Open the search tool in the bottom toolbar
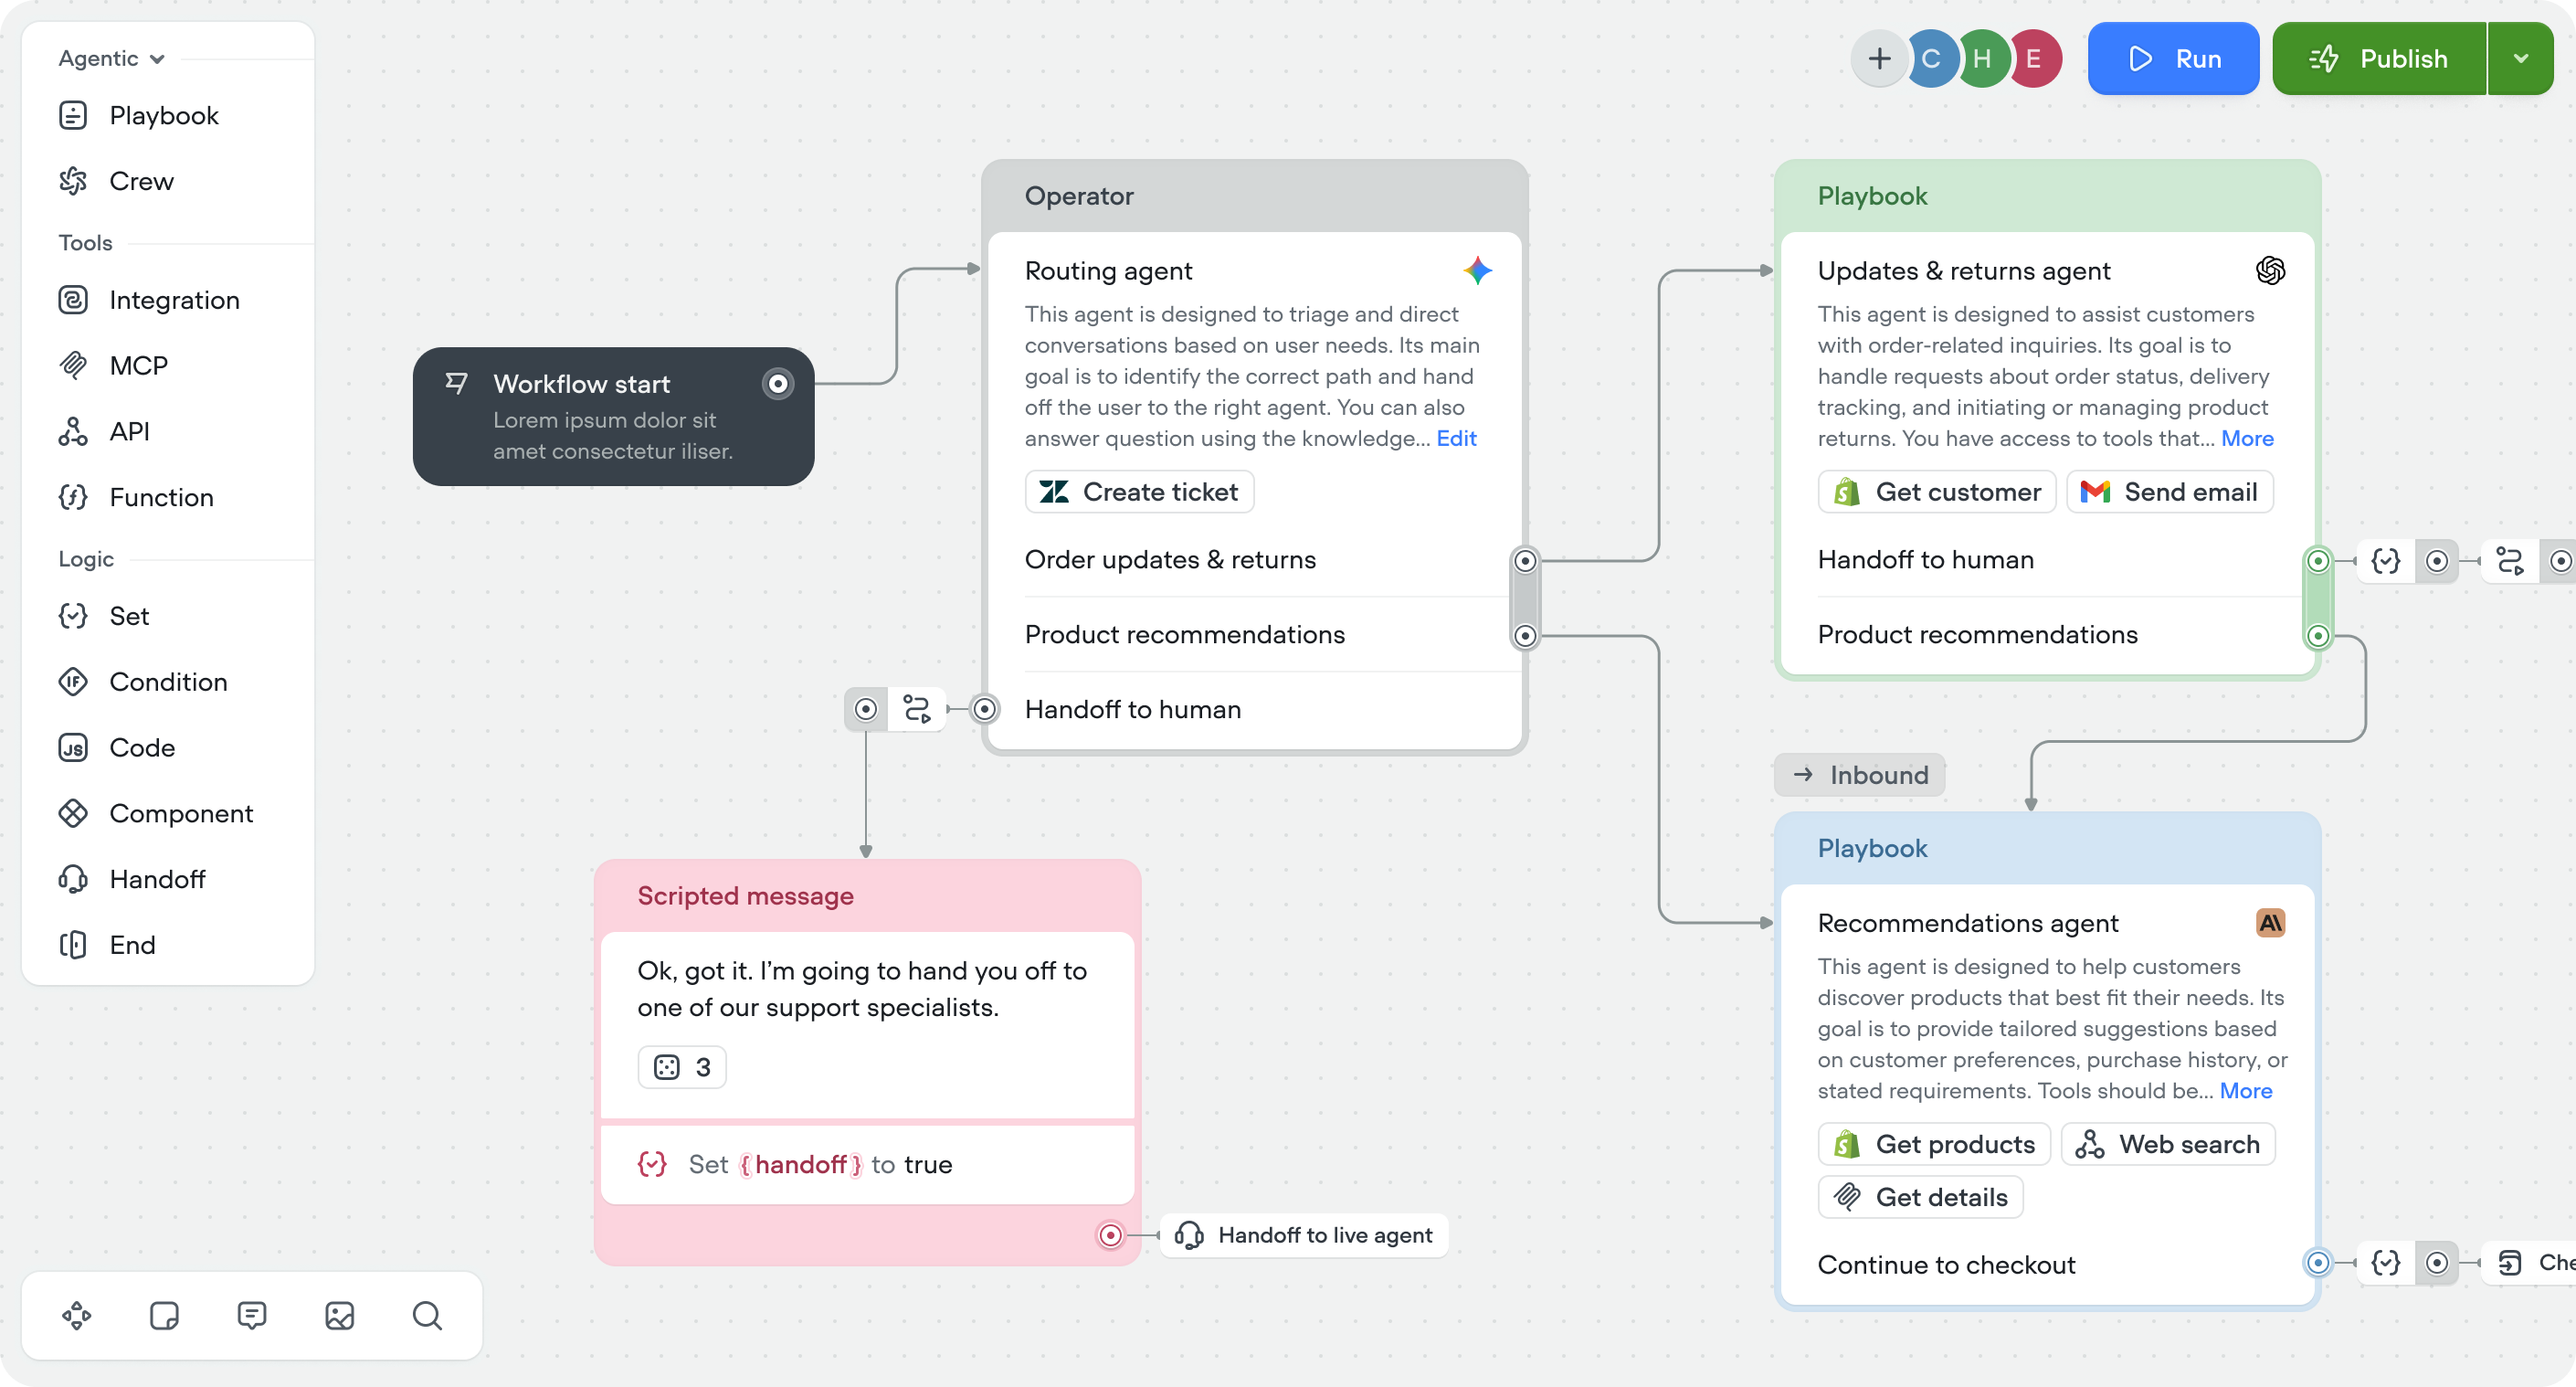The height and width of the screenshot is (1387, 2576). pos(427,1315)
